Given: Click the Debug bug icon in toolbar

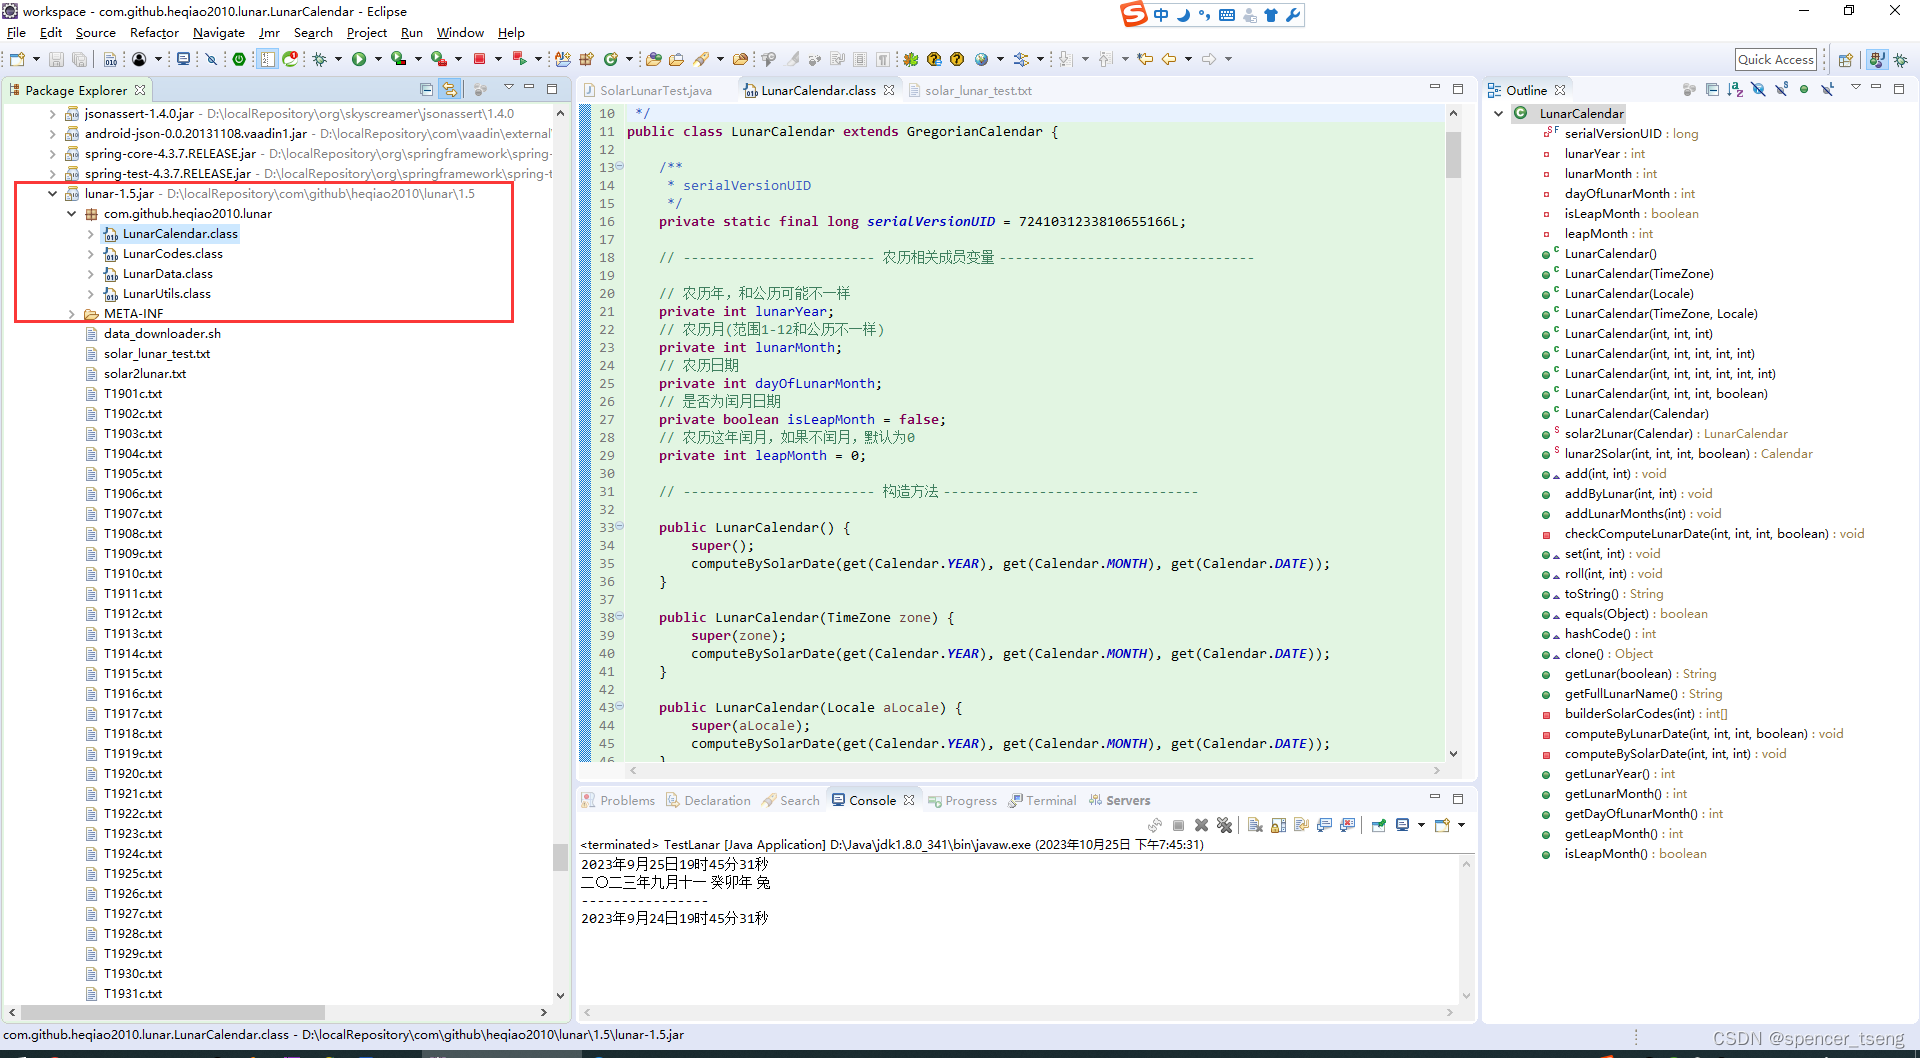Looking at the screenshot, I should coord(320,59).
